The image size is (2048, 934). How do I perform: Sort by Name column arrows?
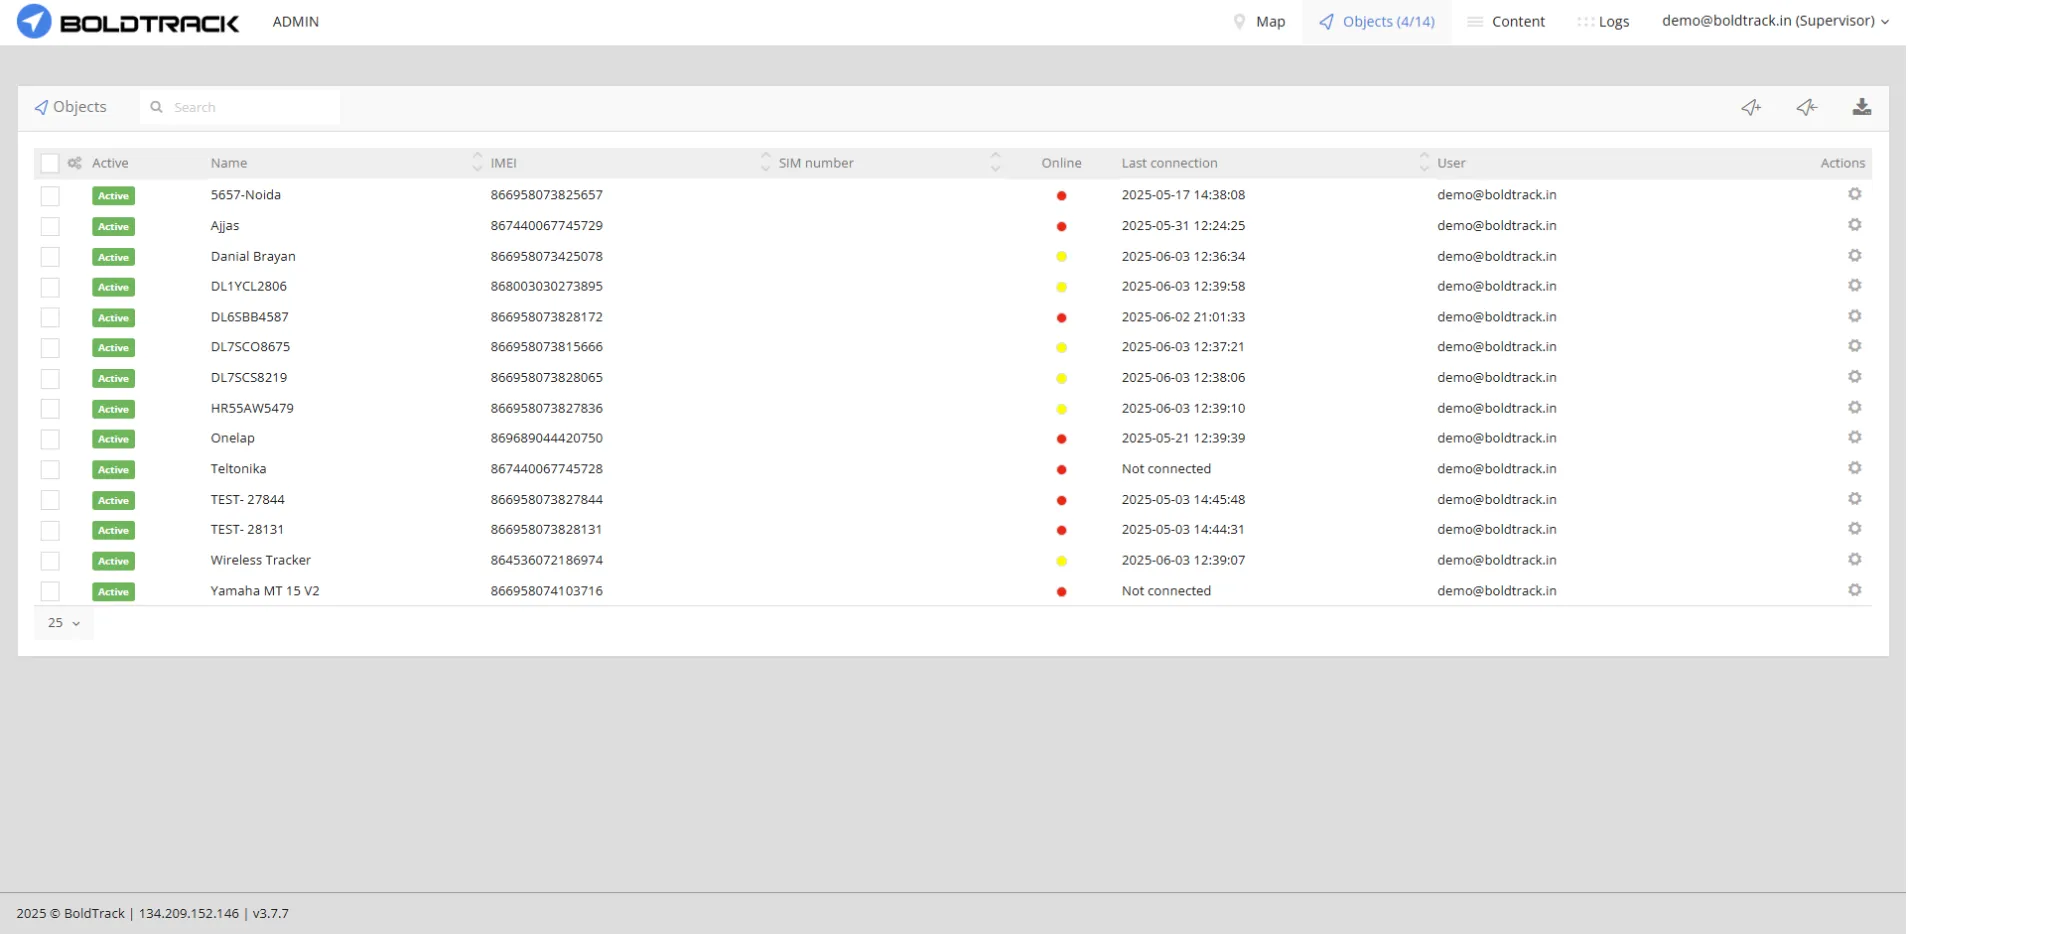(477, 163)
